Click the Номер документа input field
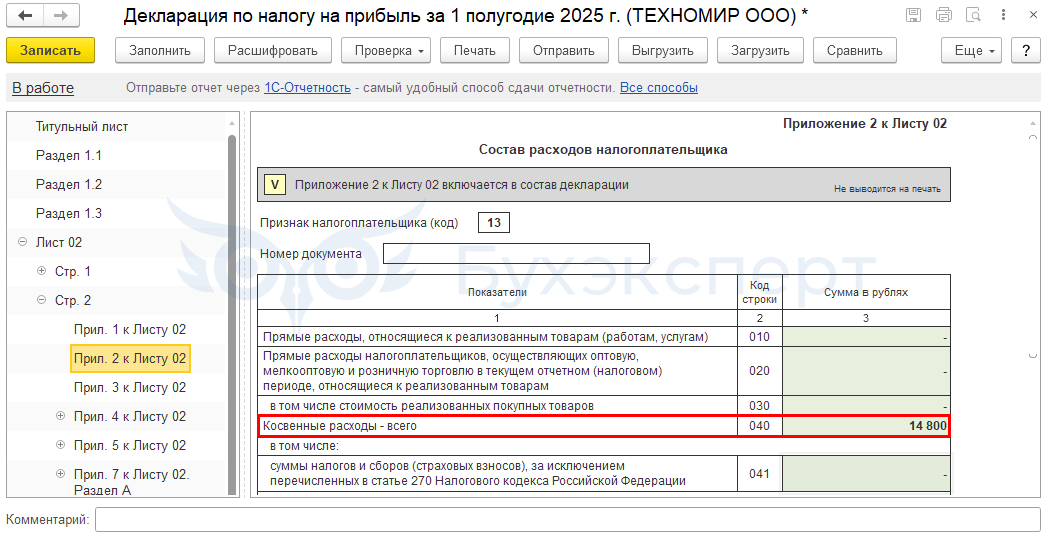The image size is (1043, 534). click(x=516, y=253)
